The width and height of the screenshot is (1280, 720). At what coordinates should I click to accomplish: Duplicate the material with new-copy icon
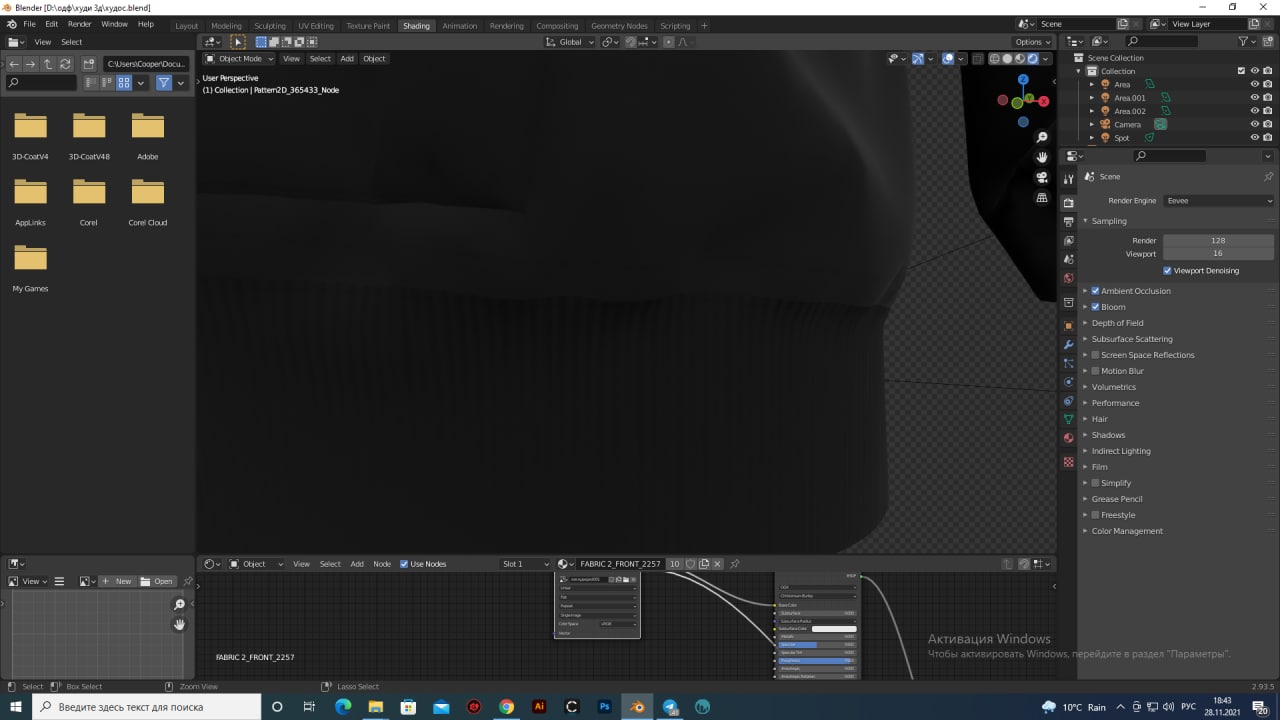coord(704,564)
